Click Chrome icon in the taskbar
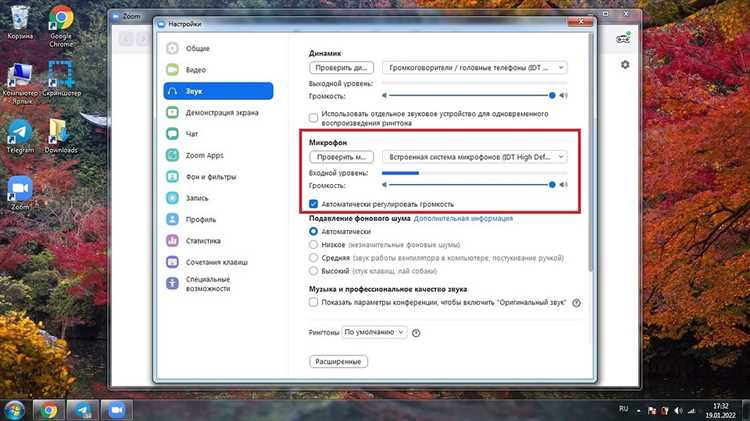 (x=48, y=410)
